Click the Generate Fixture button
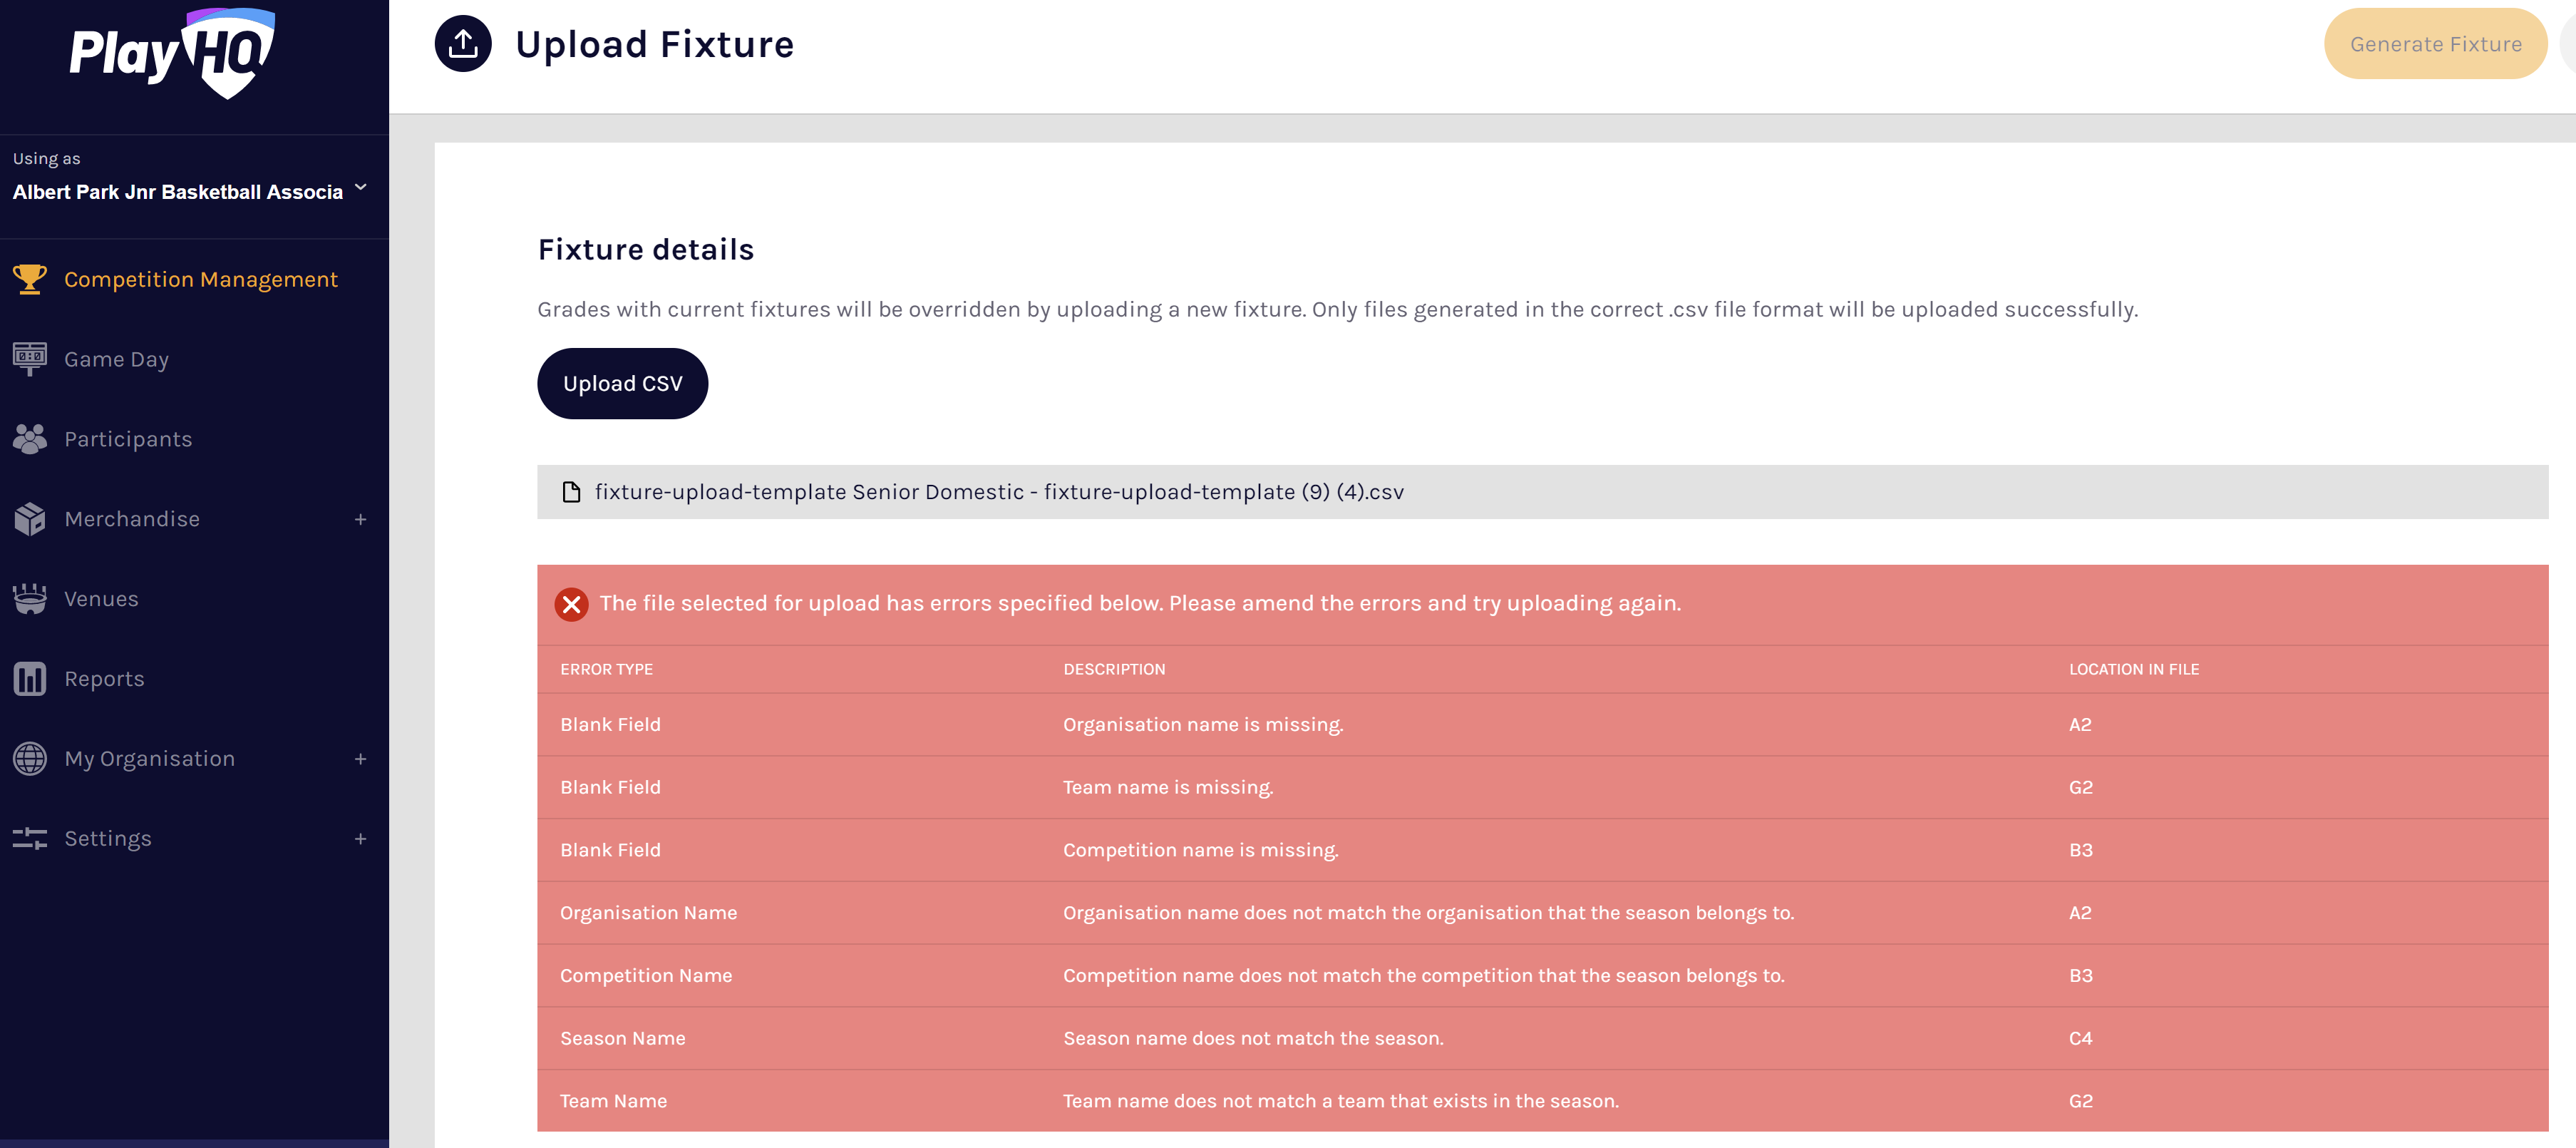This screenshot has height=1148, width=2576. [x=2434, y=44]
